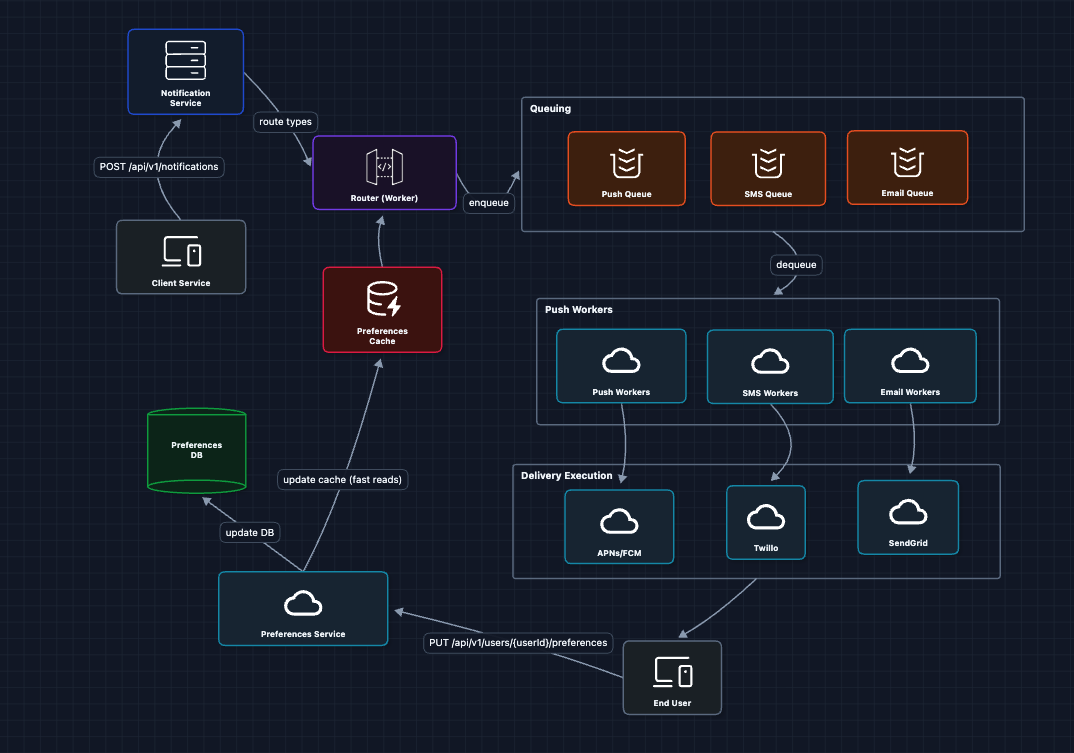The width and height of the screenshot is (1074, 753).
Task: Click the Email Workers cloud node
Action: [x=909, y=366]
